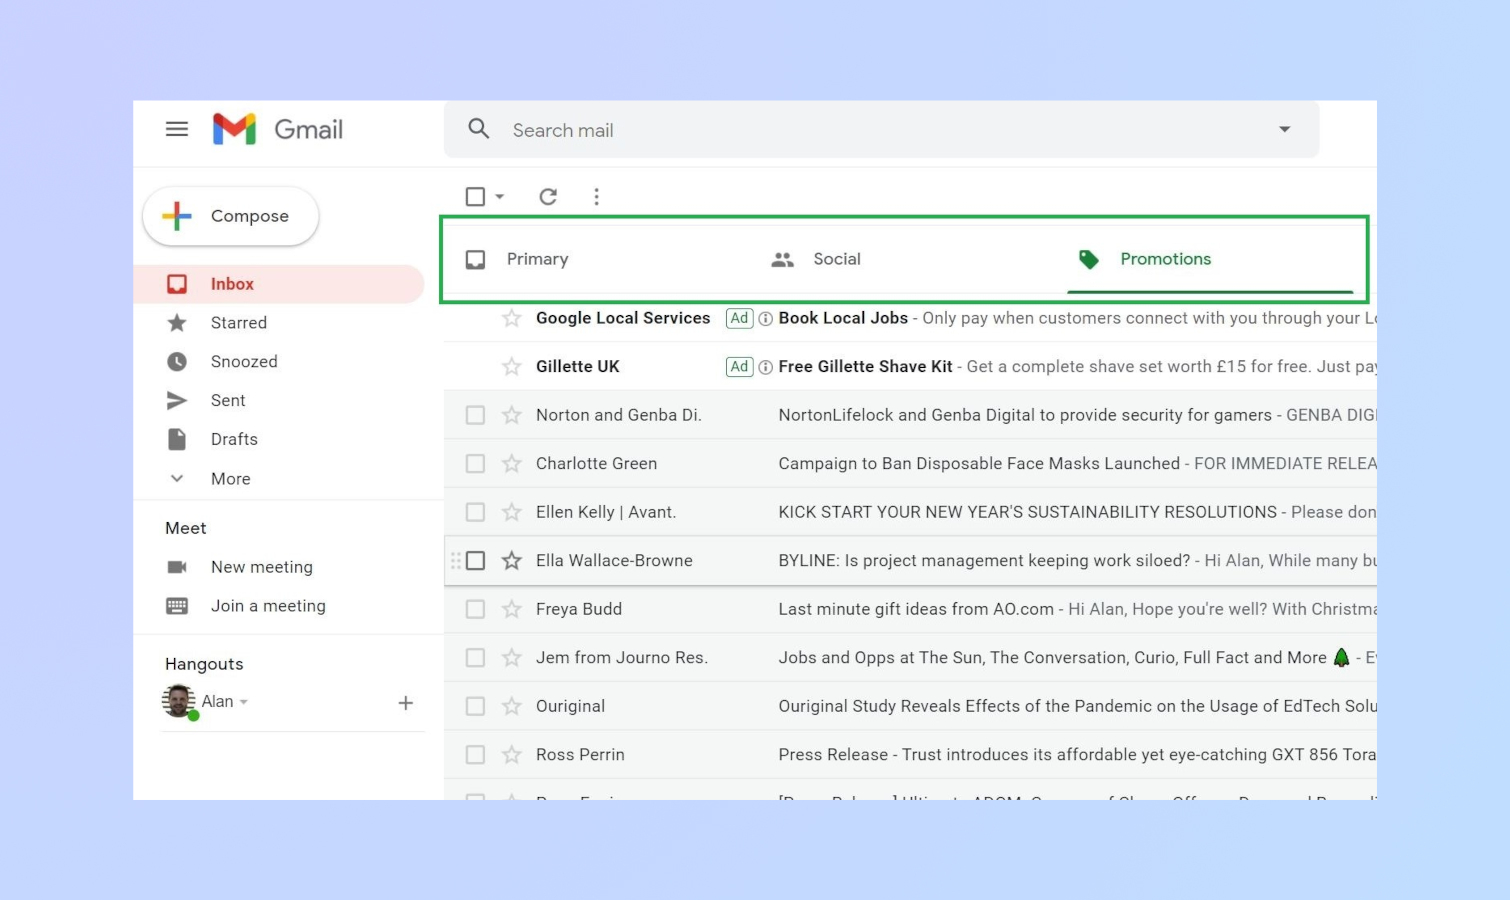Viewport: 1510px width, 900px height.
Task: Click the Compose button
Action: (x=230, y=216)
